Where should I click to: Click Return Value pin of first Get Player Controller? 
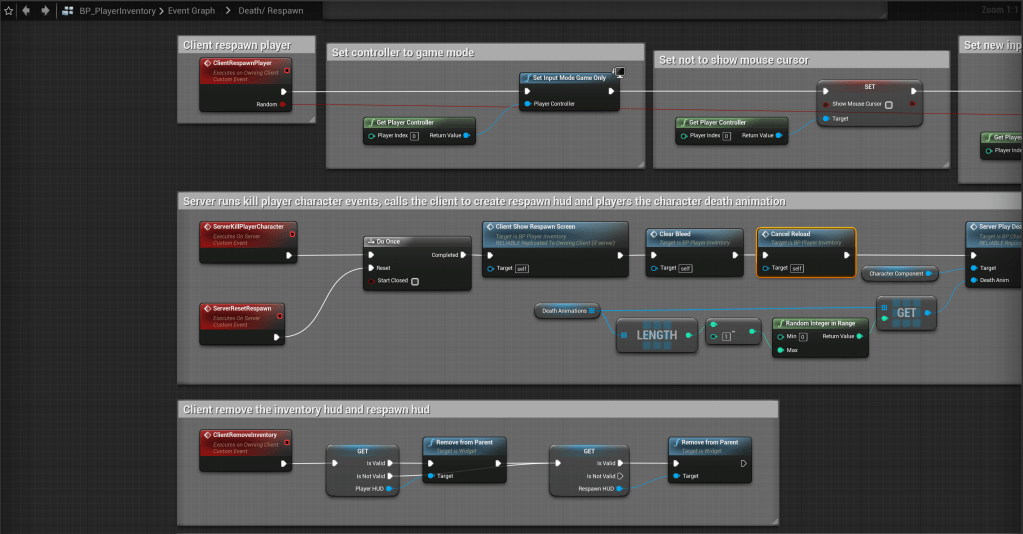[x=466, y=136]
